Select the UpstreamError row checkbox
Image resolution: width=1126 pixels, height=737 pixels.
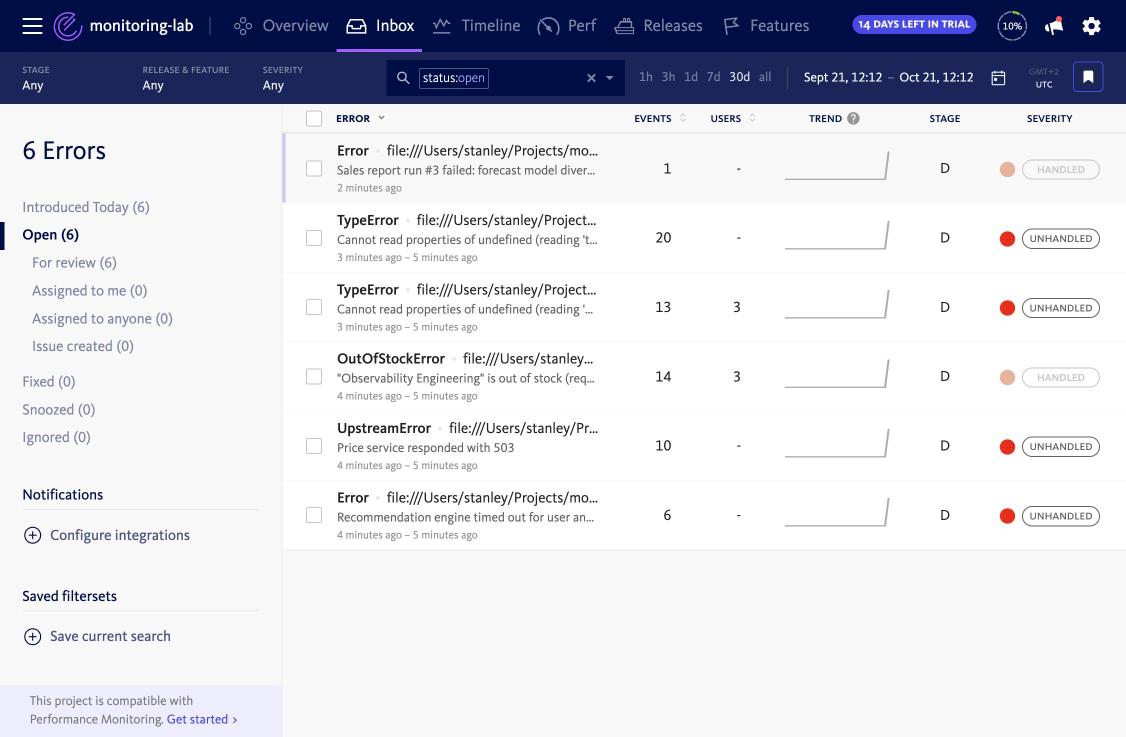tap(314, 446)
